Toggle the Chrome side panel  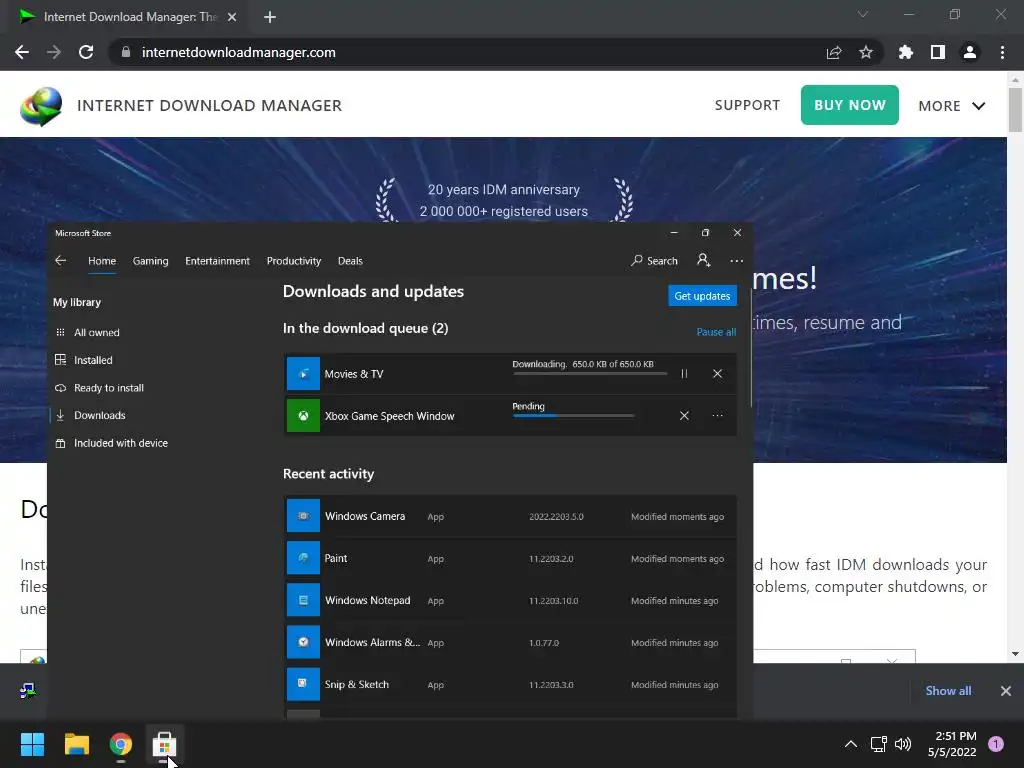pos(937,52)
